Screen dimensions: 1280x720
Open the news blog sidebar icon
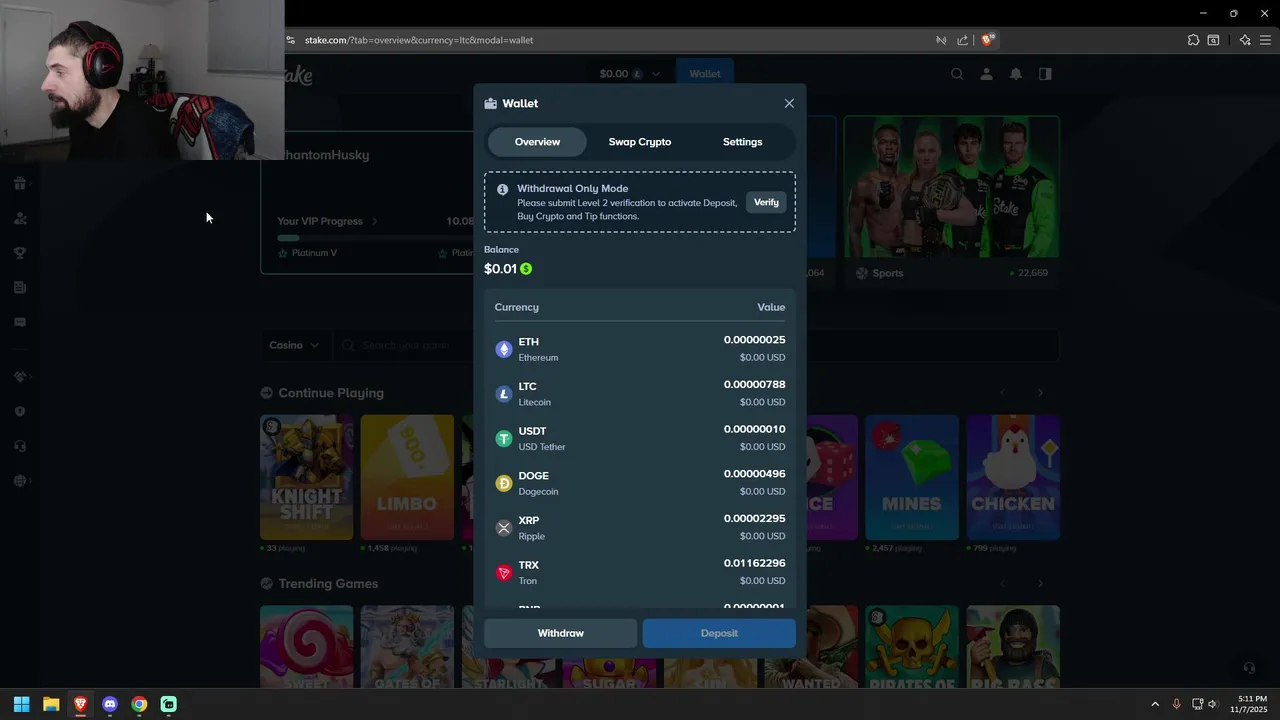(x=20, y=288)
